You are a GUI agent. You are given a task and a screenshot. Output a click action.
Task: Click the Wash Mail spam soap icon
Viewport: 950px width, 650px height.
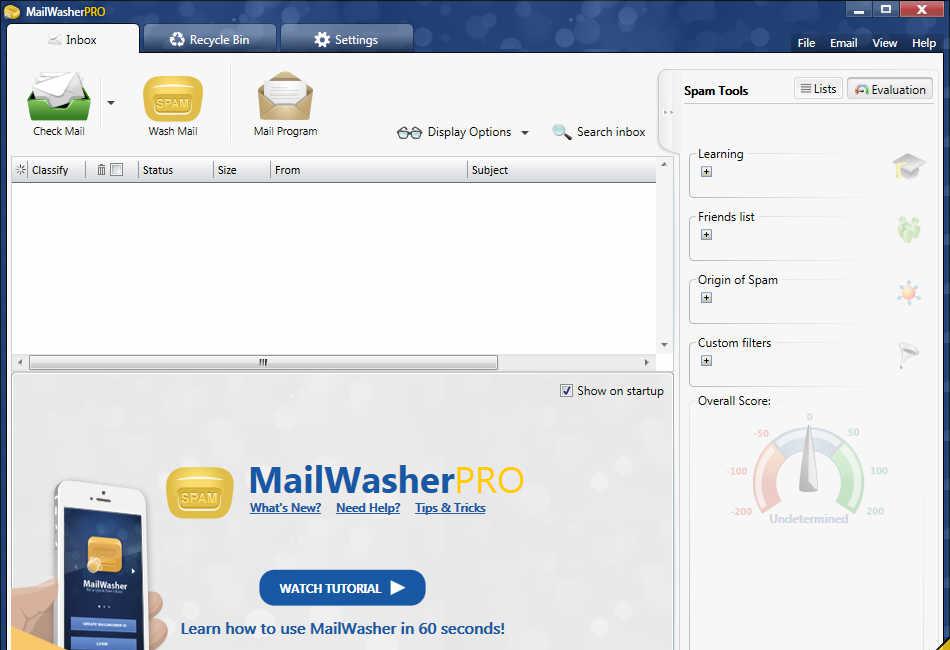click(x=173, y=99)
